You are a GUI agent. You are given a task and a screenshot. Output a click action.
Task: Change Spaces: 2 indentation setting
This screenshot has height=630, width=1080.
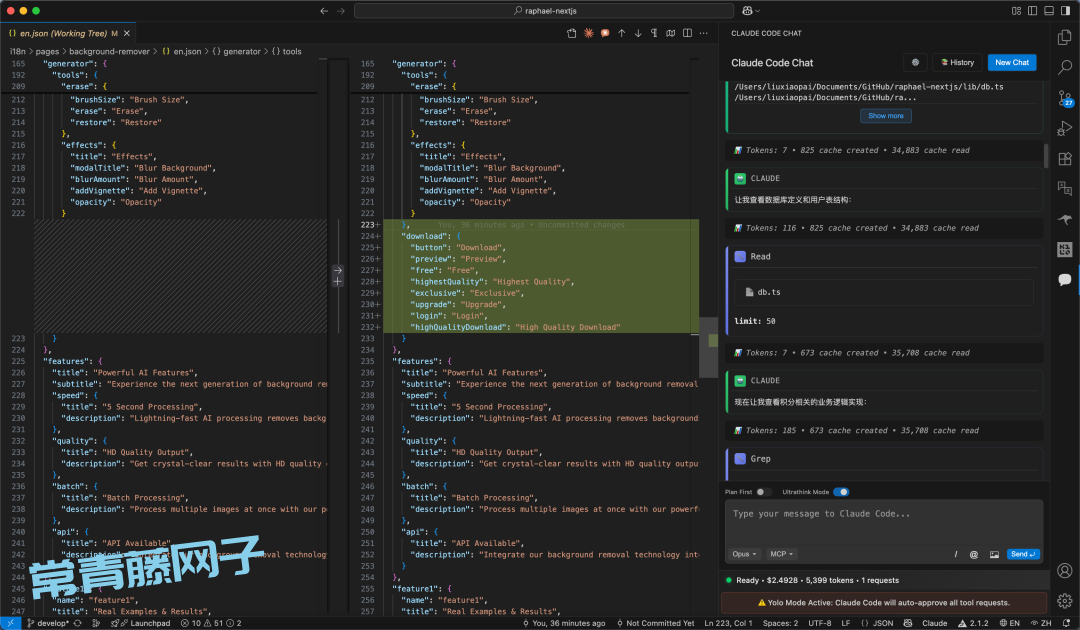pyautogui.click(x=780, y=623)
